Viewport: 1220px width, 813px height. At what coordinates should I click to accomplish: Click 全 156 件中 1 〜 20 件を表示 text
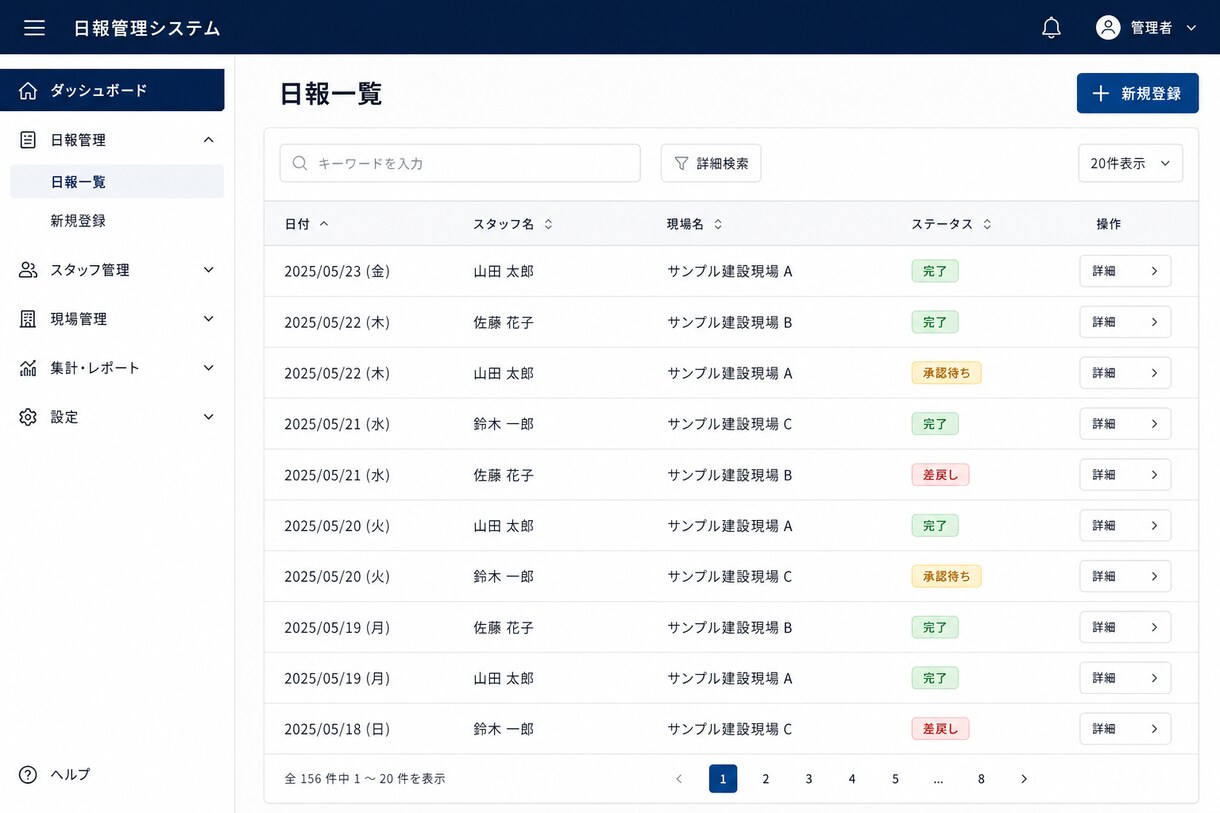coord(365,779)
